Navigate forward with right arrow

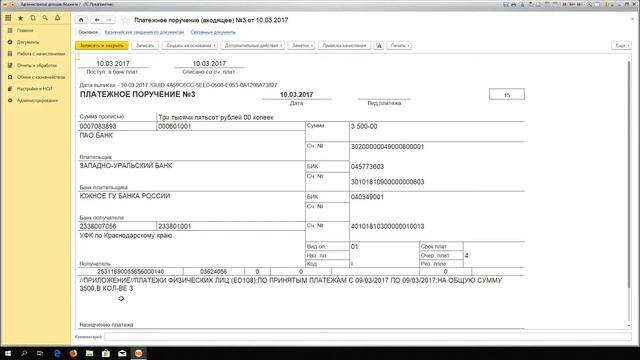pyautogui.click(x=109, y=20)
